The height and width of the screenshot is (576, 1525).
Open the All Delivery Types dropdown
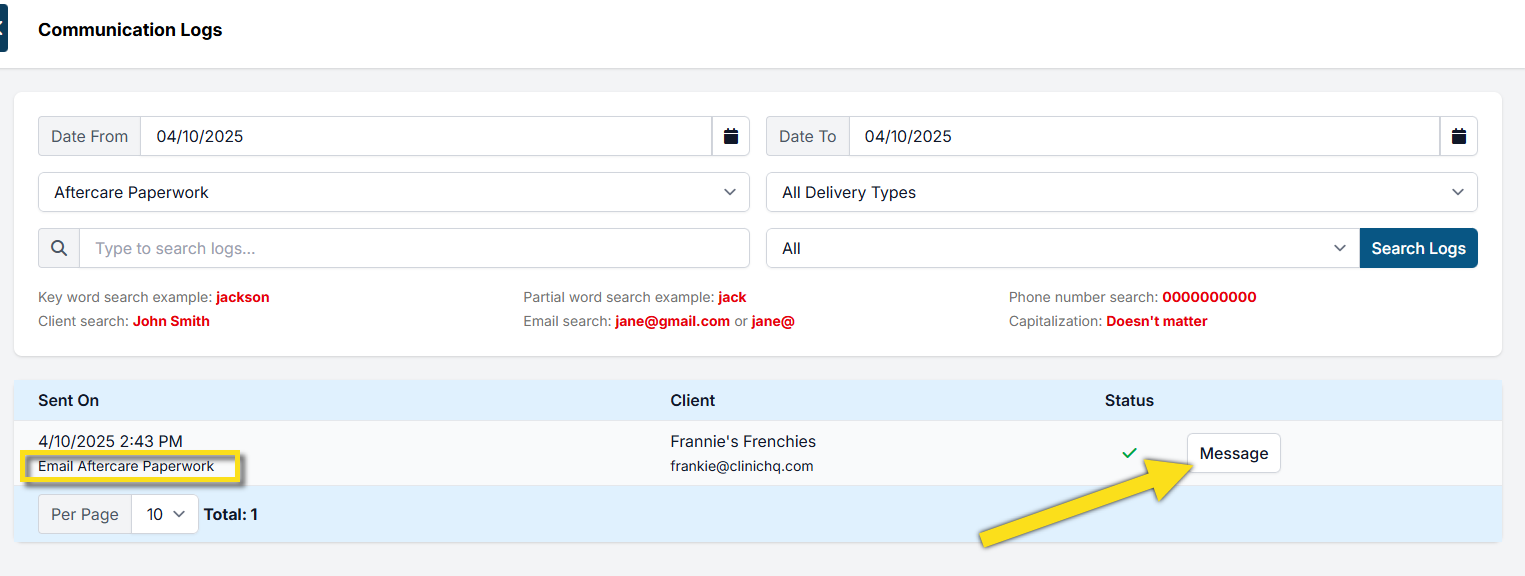[1121, 192]
